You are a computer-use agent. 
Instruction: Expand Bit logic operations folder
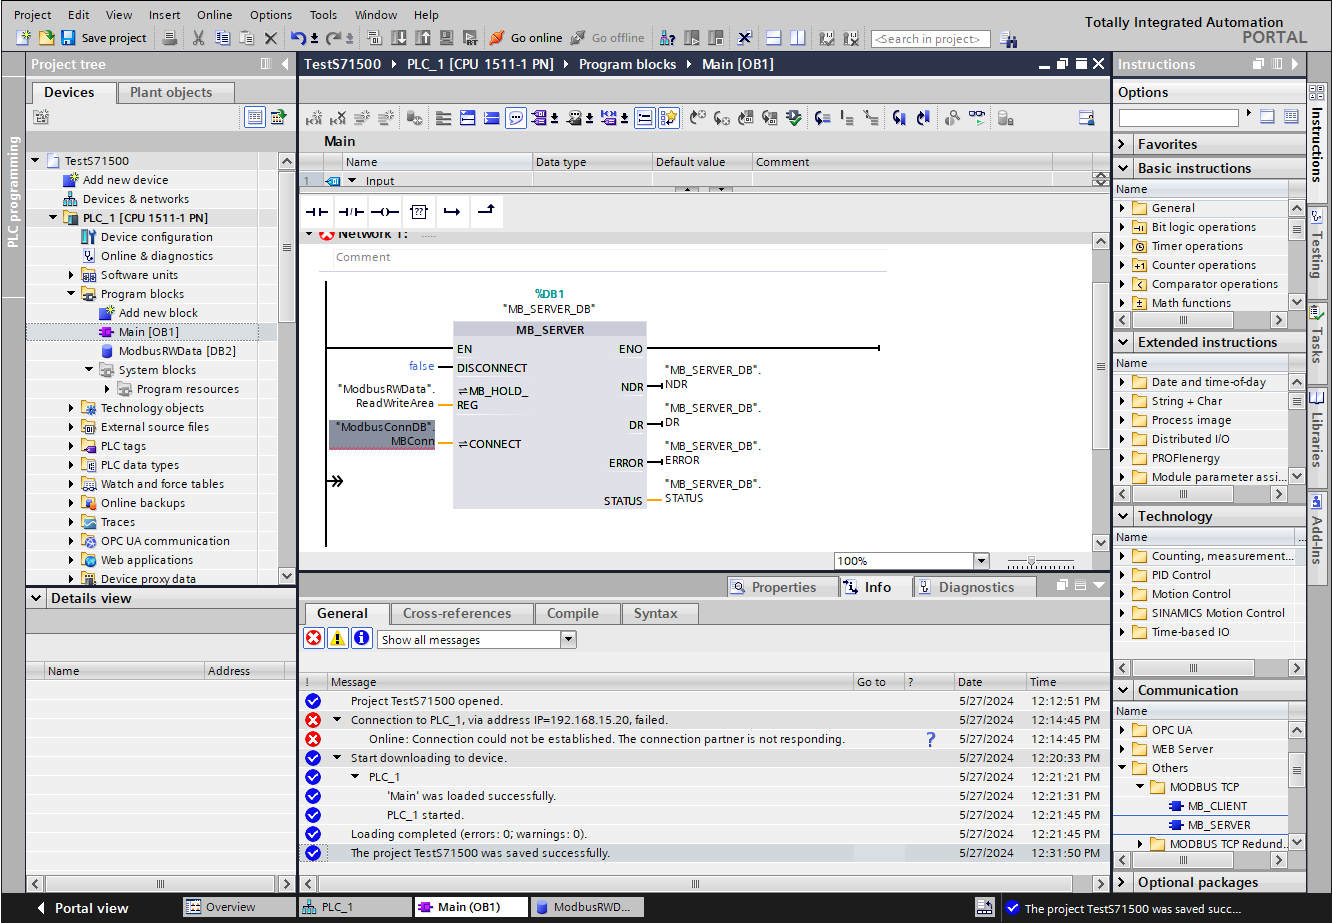coord(1122,227)
